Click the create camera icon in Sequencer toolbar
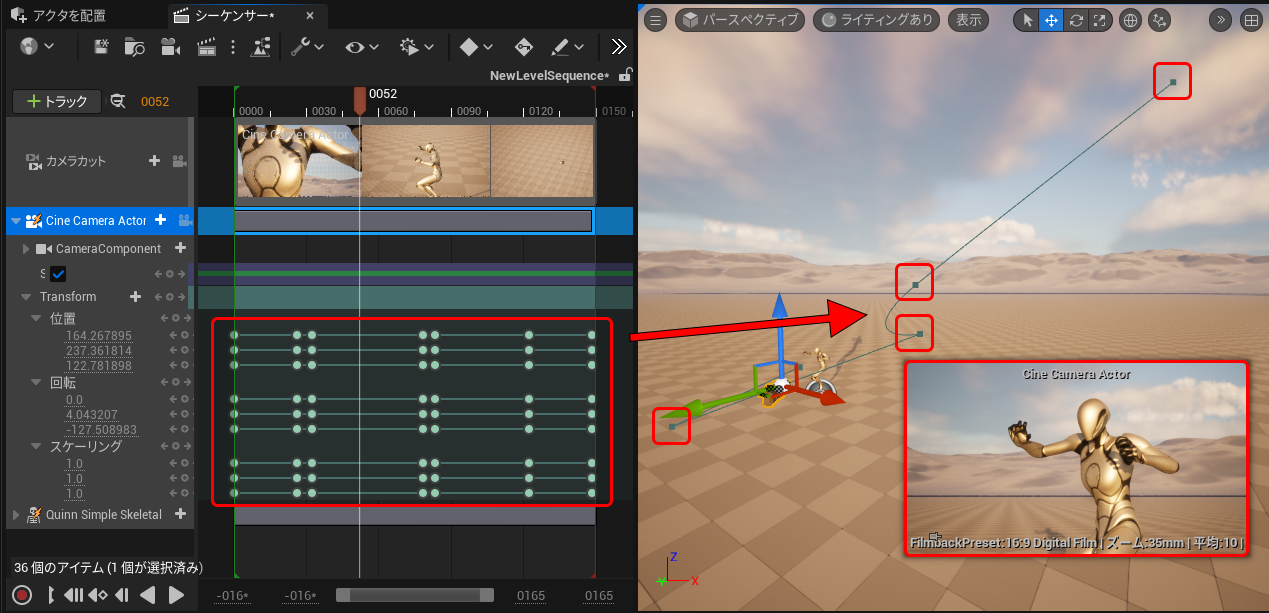The height and width of the screenshot is (613, 1269). pos(170,47)
